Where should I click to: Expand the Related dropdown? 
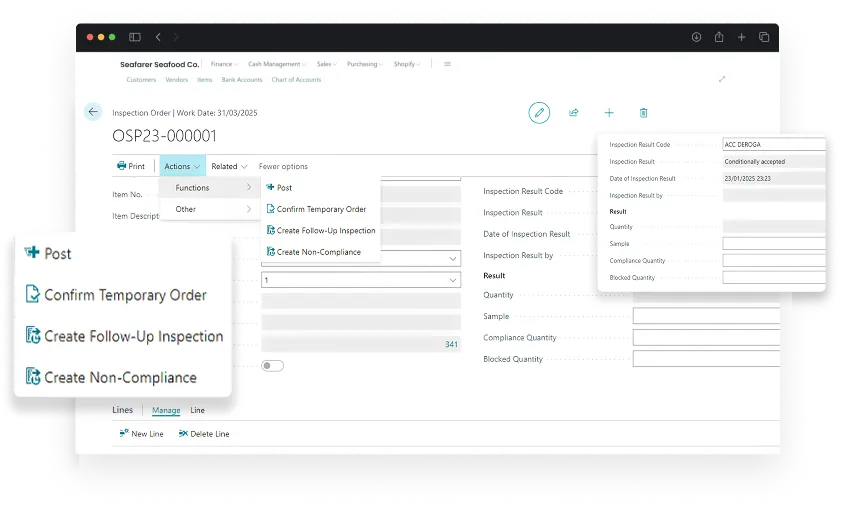pos(229,166)
